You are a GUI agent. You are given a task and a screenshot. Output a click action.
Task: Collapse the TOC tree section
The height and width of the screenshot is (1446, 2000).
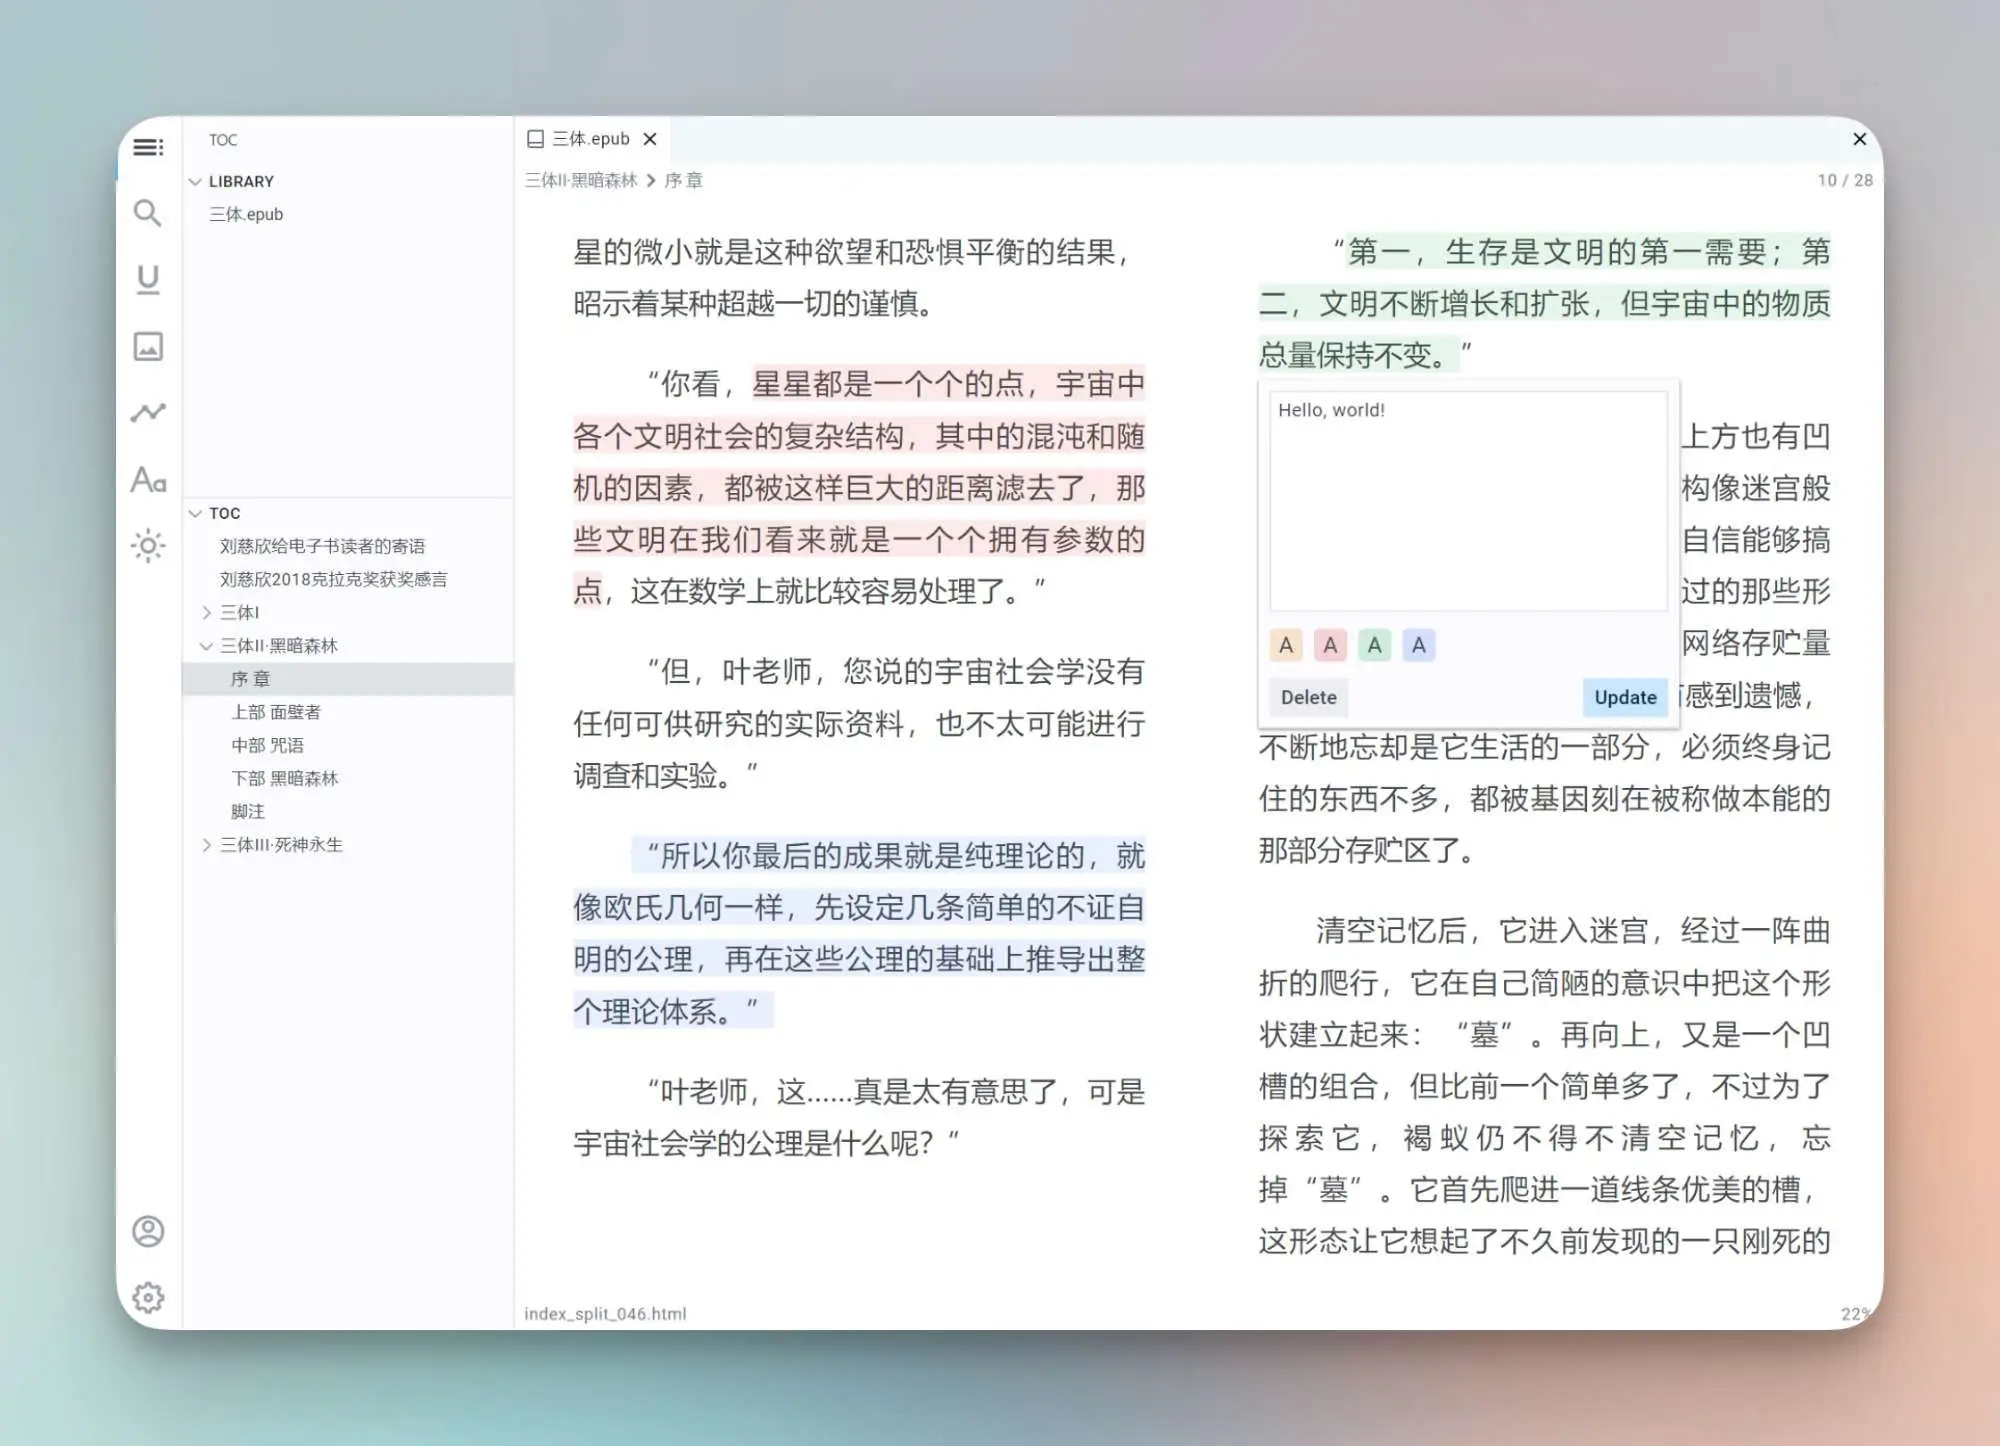coord(194,513)
